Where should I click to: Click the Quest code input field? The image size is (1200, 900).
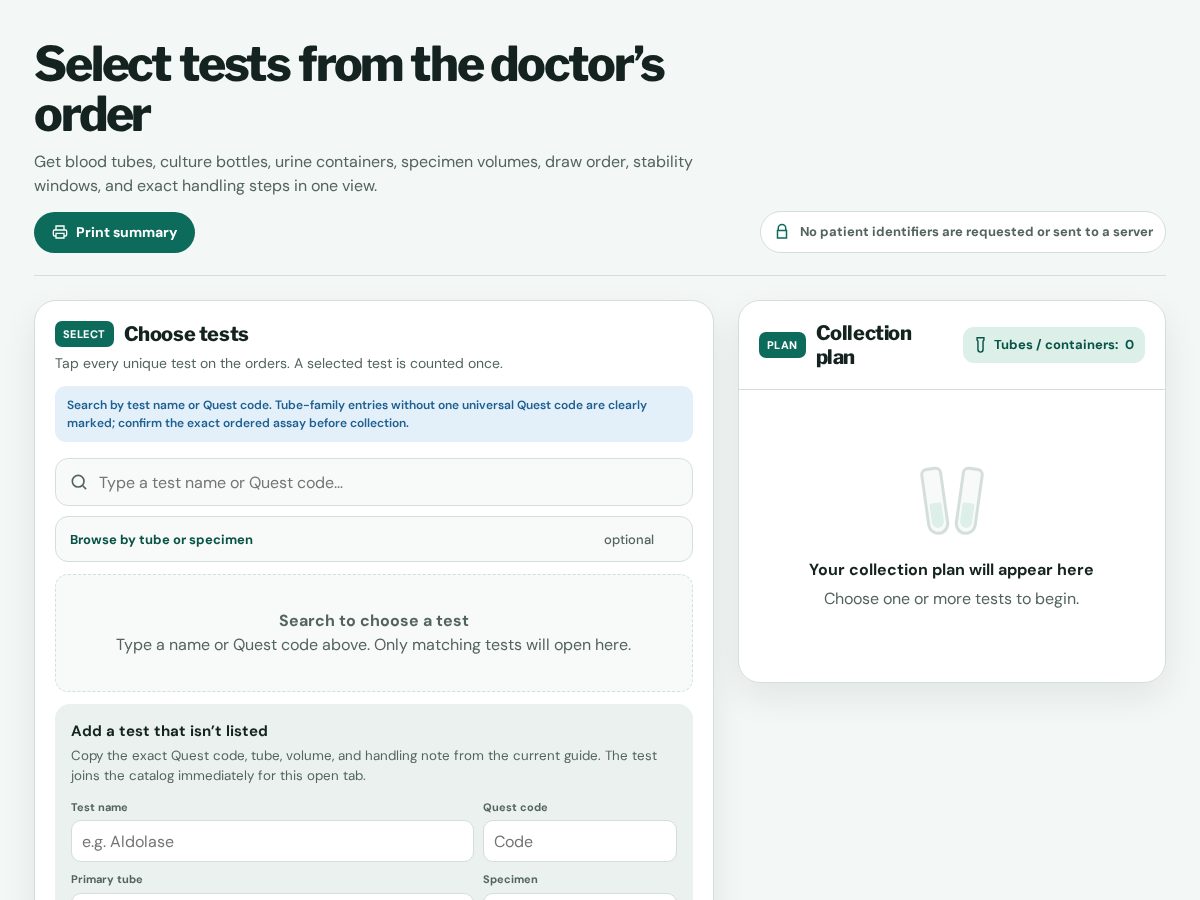580,841
